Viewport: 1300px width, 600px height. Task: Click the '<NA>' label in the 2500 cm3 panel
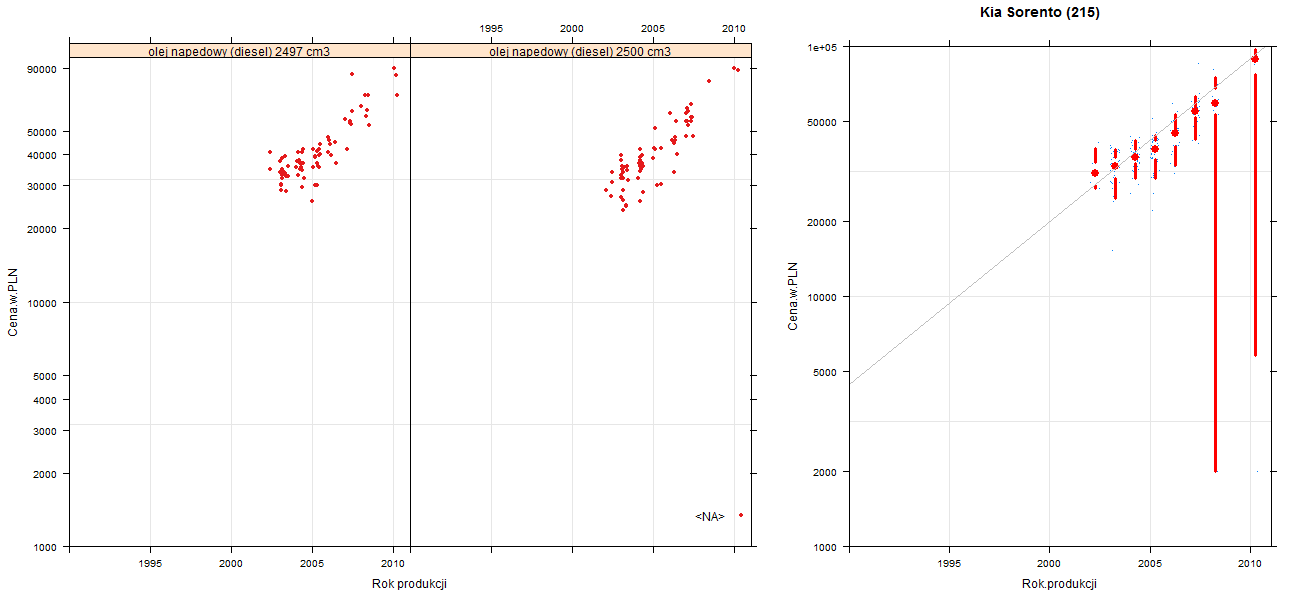click(709, 516)
